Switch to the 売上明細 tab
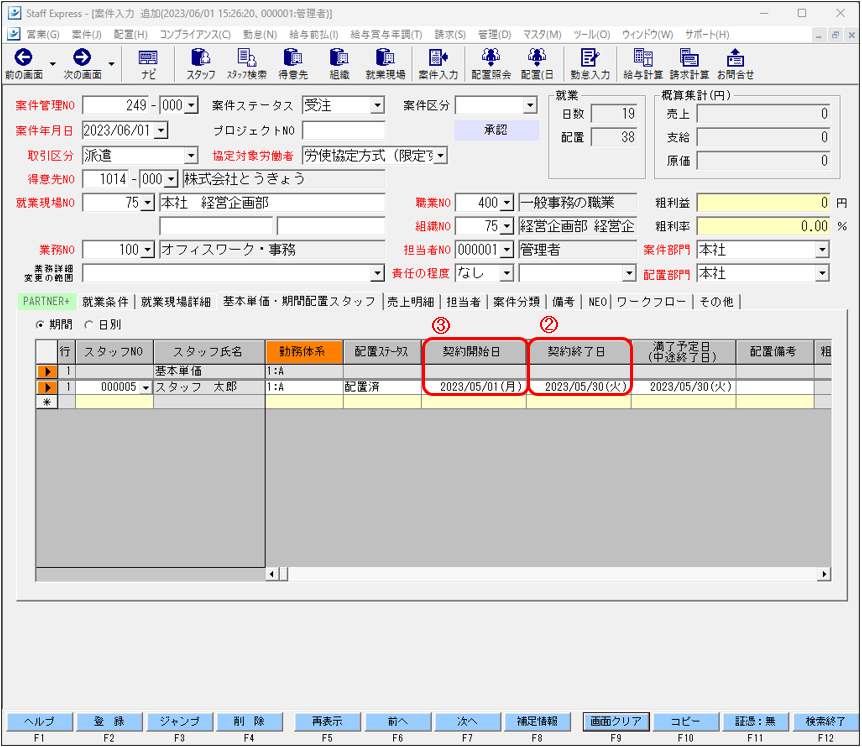The width and height of the screenshot is (862, 747). [x=410, y=302]
